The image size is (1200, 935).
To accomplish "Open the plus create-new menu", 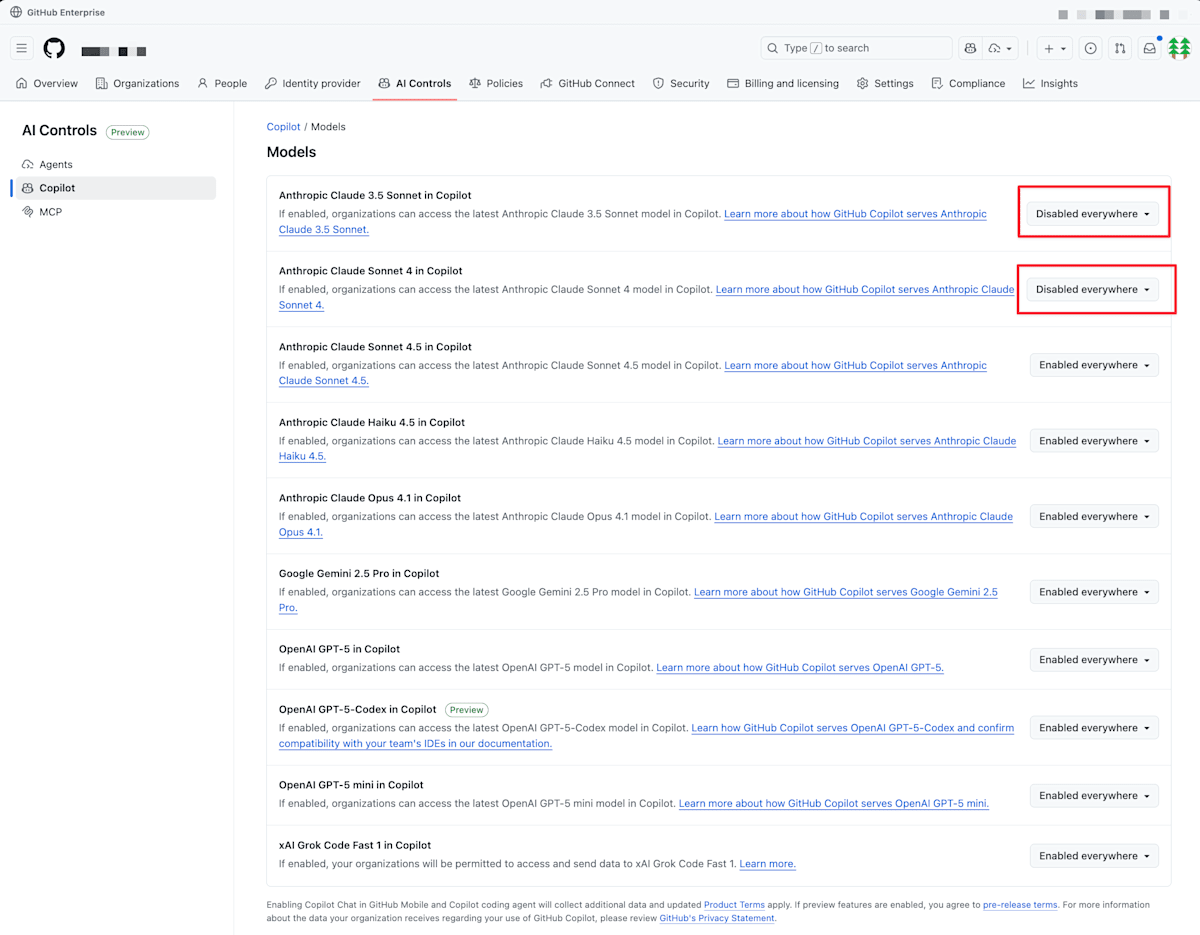I will coord(1054,48).
